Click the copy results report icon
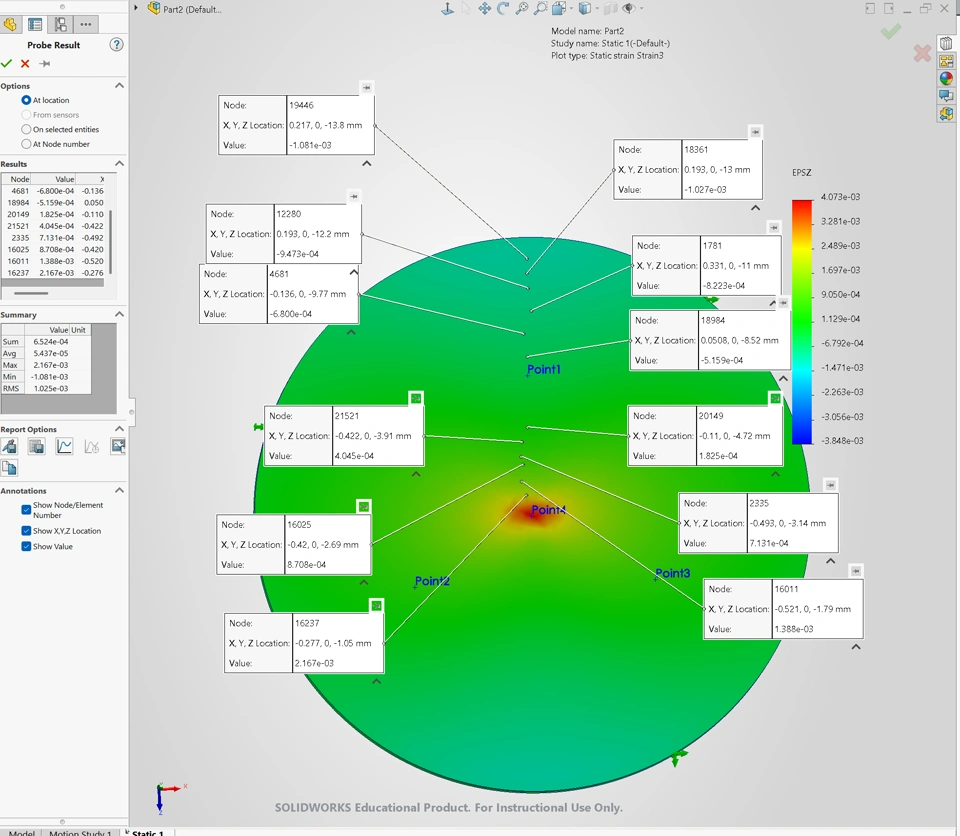Viewport: 960px width, 836px height. [10, 469]
